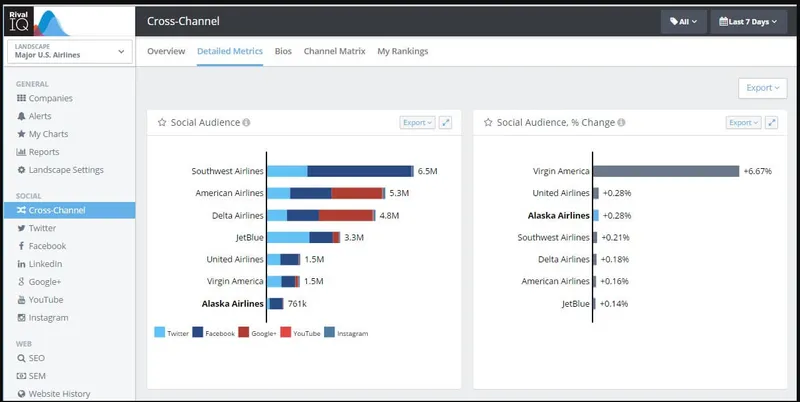Click the American Airlines 5.3M value

tap(399, 193)
